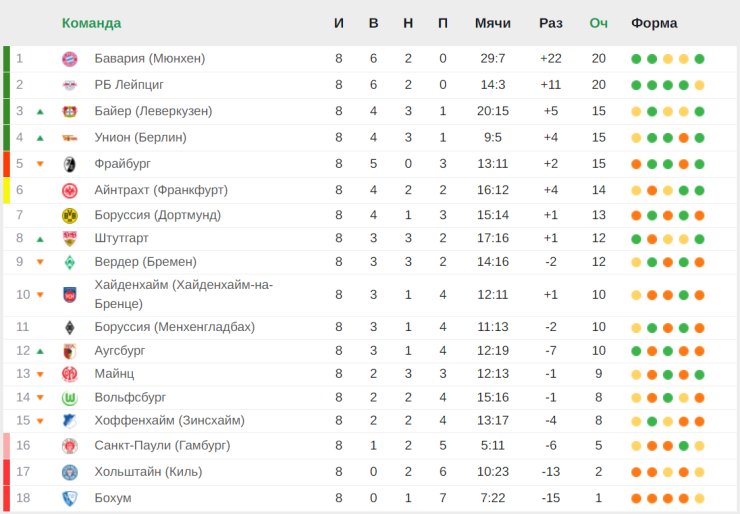Click the Форма column header

[x=654, y=23]
